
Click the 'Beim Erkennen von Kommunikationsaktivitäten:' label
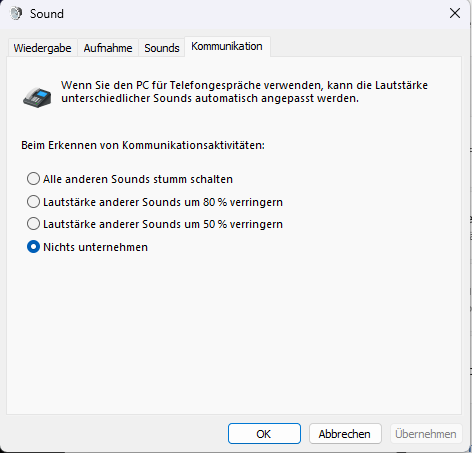pyautogui.click(x=143, y=145)
